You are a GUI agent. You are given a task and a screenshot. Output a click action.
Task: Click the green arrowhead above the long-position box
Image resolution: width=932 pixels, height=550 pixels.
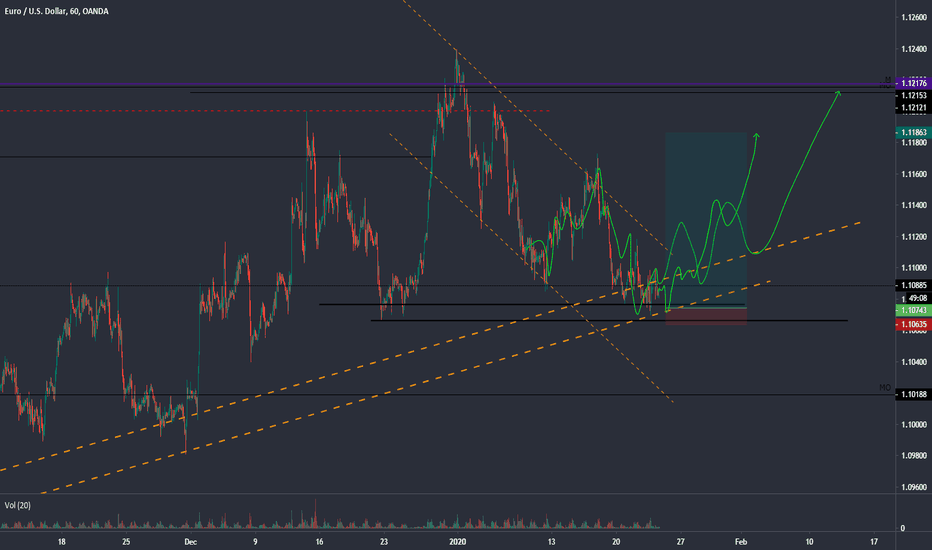(757, 135)
